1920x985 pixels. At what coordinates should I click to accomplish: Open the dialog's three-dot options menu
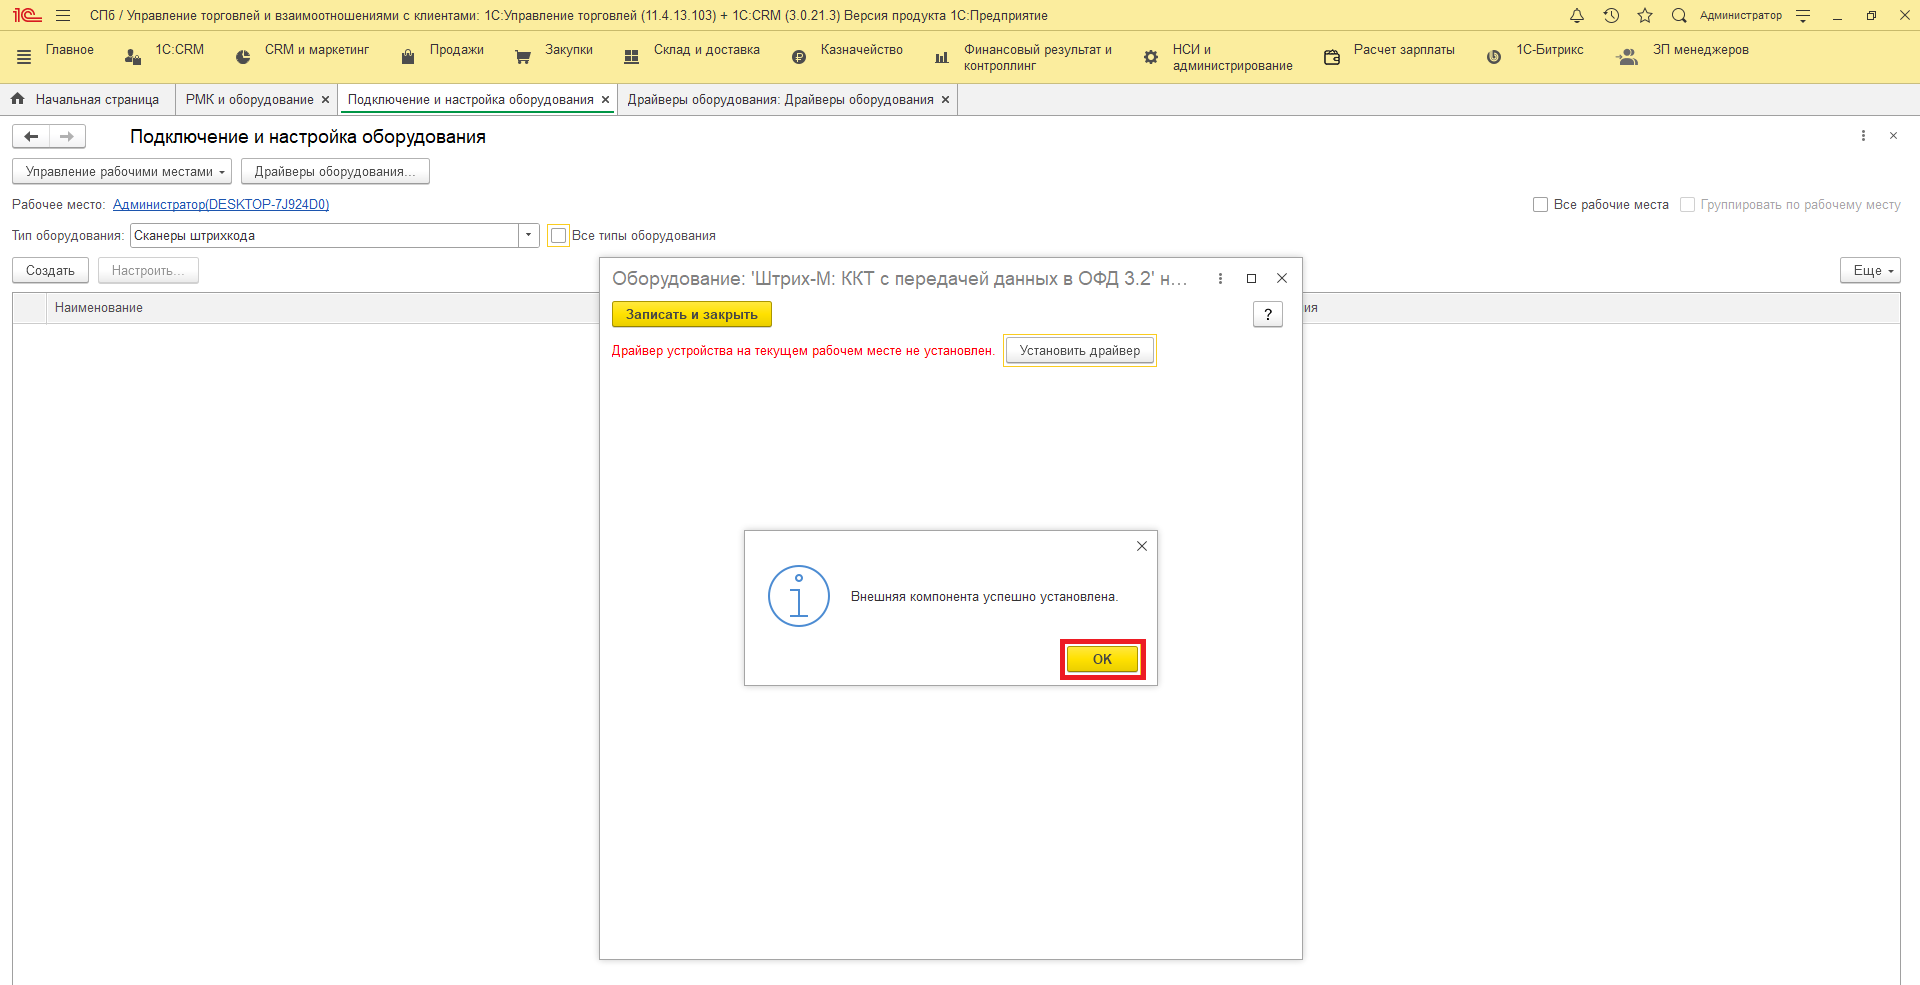pyautogui.click(x=1220, y=278)
